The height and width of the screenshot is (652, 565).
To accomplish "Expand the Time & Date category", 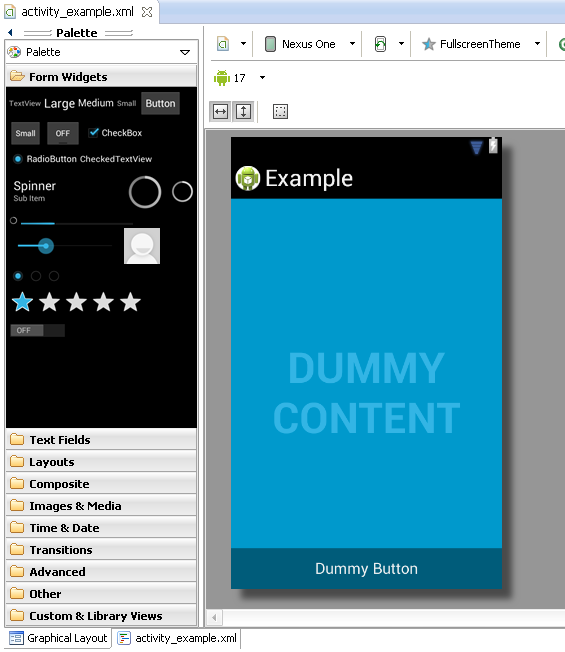I will (x=101, y=528).
